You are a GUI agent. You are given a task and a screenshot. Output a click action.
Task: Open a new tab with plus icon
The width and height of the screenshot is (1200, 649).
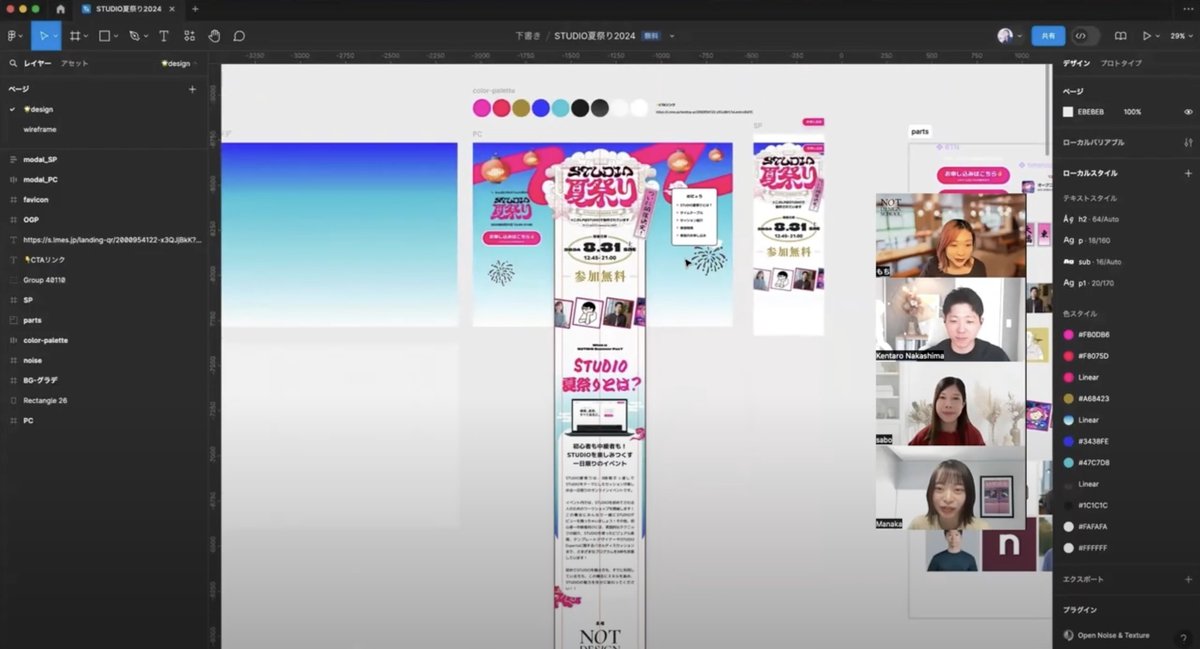(195, 9)
